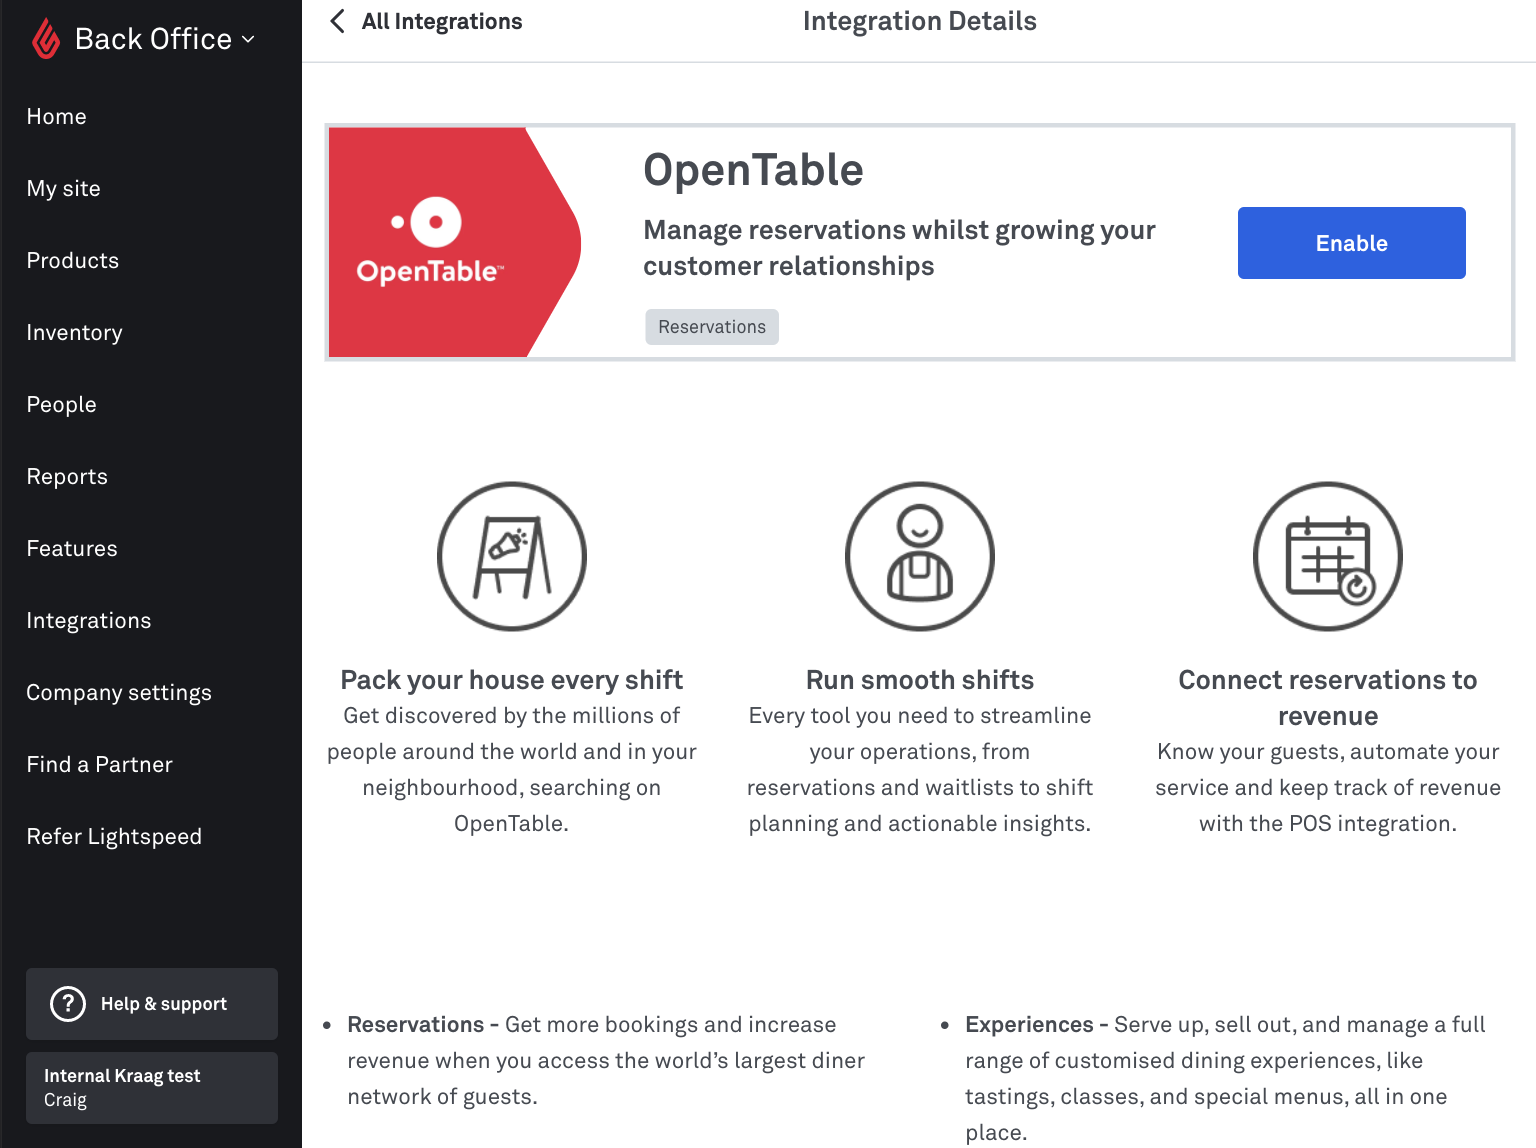
Task: Select Products in the sidebar
Action: click(72, 261)
